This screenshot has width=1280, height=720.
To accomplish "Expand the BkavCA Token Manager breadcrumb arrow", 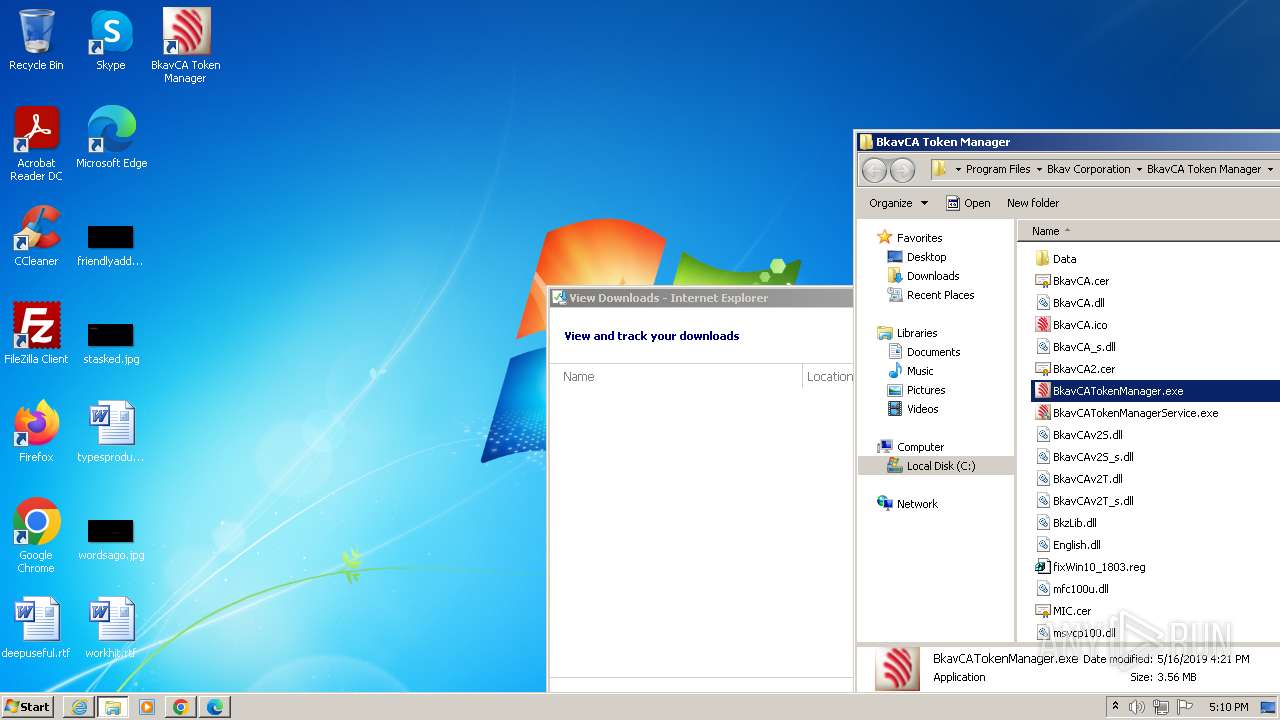I will (x=1270, y=169).
